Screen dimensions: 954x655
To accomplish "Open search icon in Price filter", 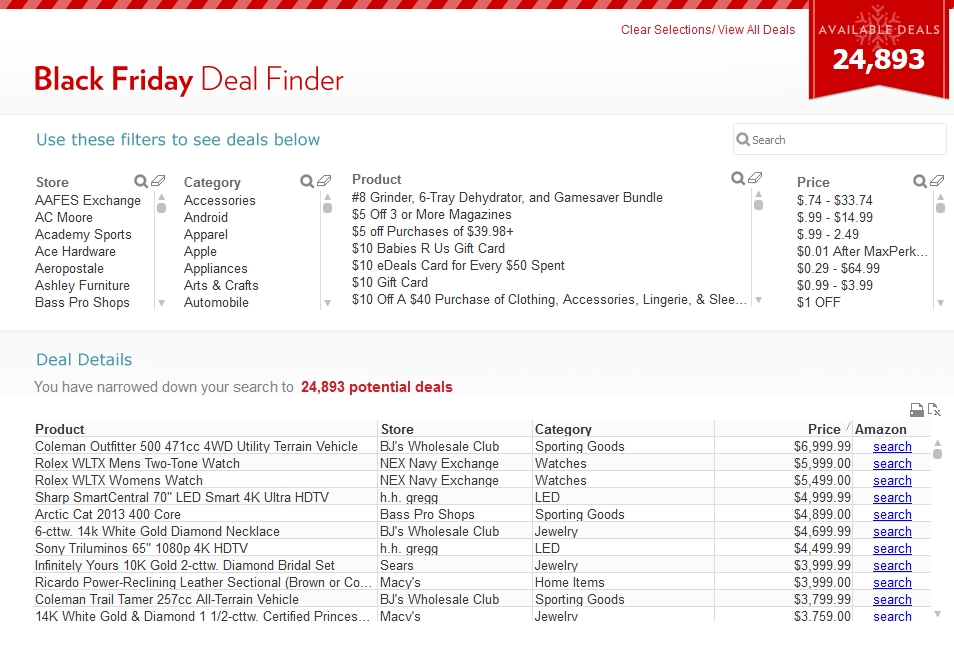I will click(x=920, y=181).
